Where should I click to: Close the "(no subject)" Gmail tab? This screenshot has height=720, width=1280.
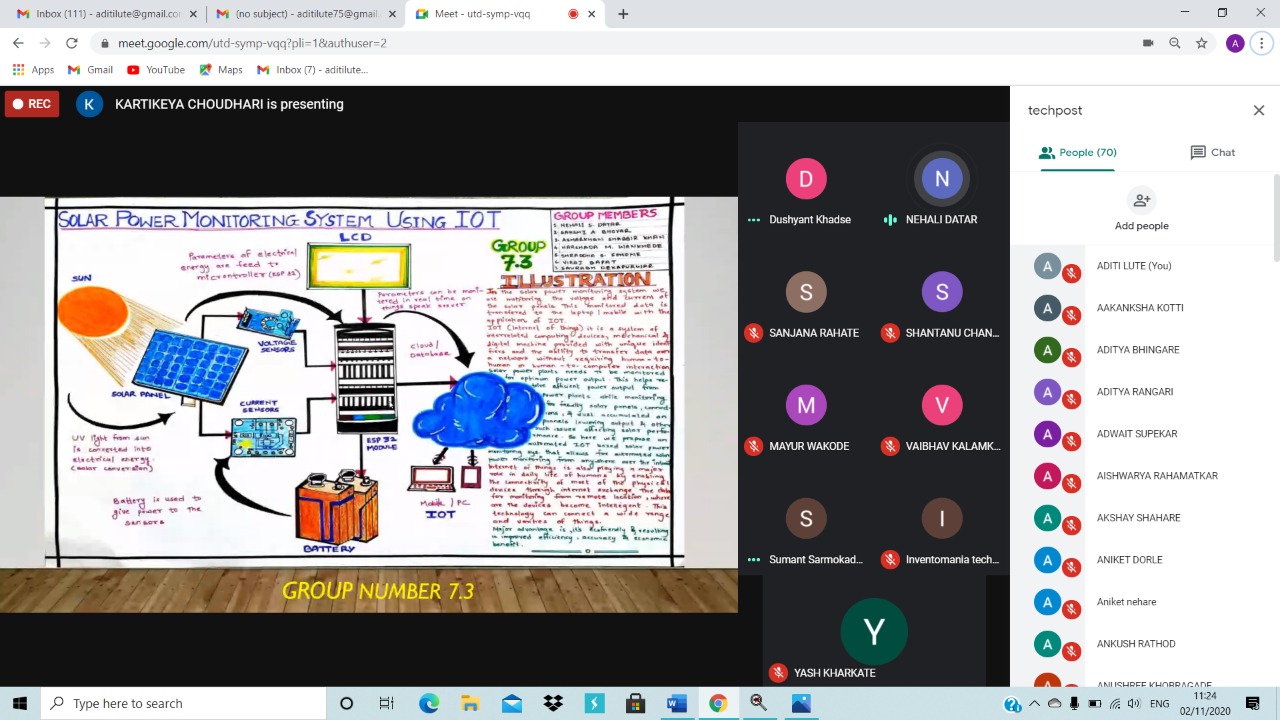point(392,14)
